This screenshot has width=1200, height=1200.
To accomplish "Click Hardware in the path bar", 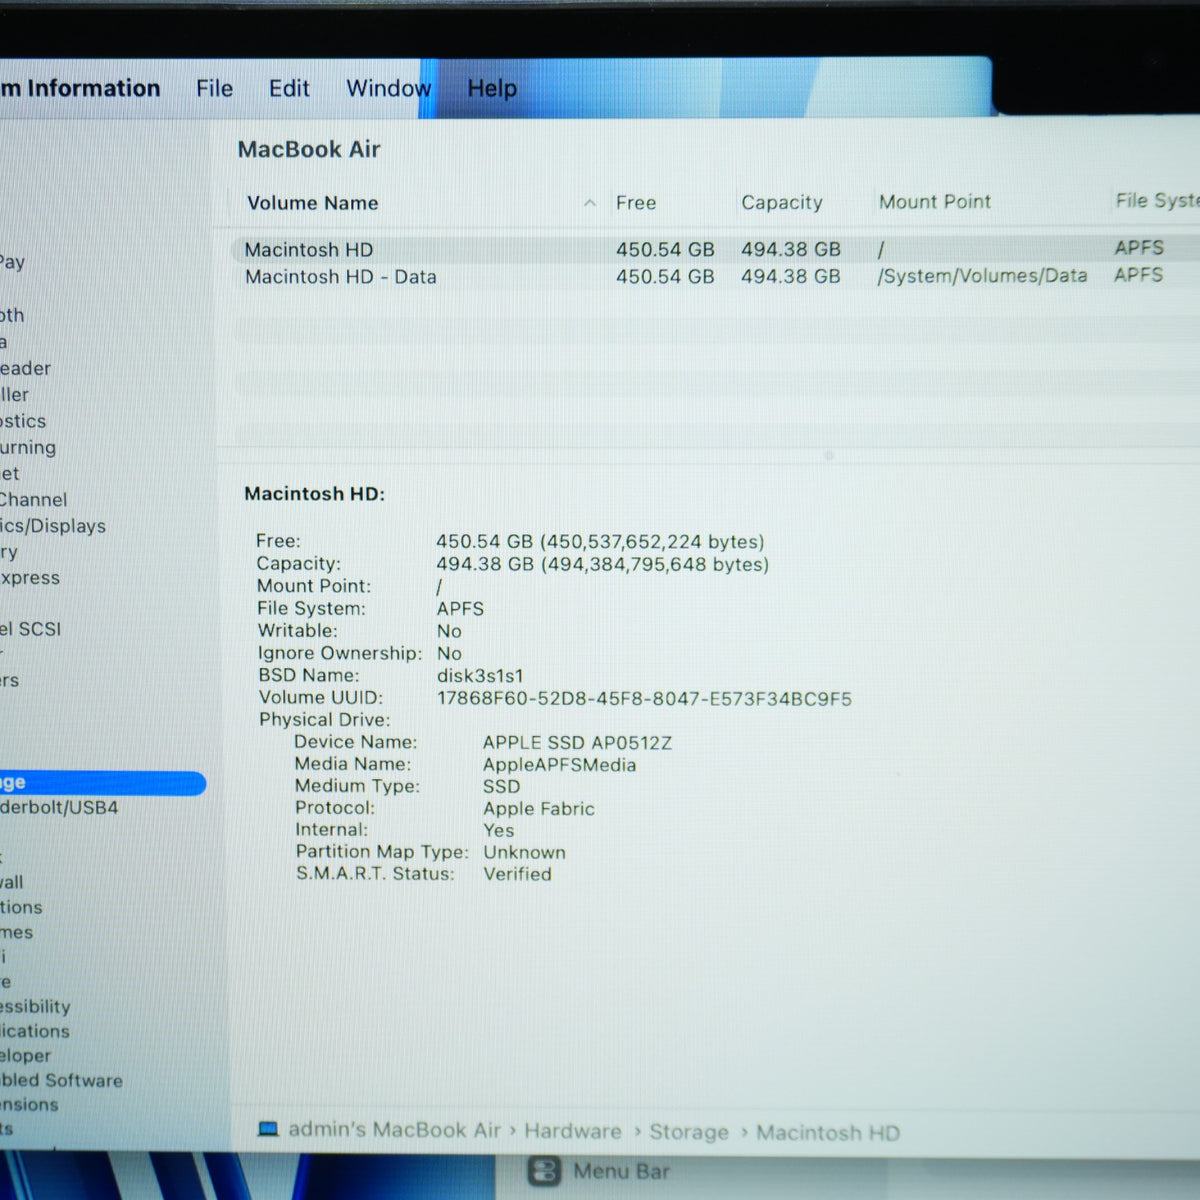I will pyautogui.click(x=572, y=1131).
